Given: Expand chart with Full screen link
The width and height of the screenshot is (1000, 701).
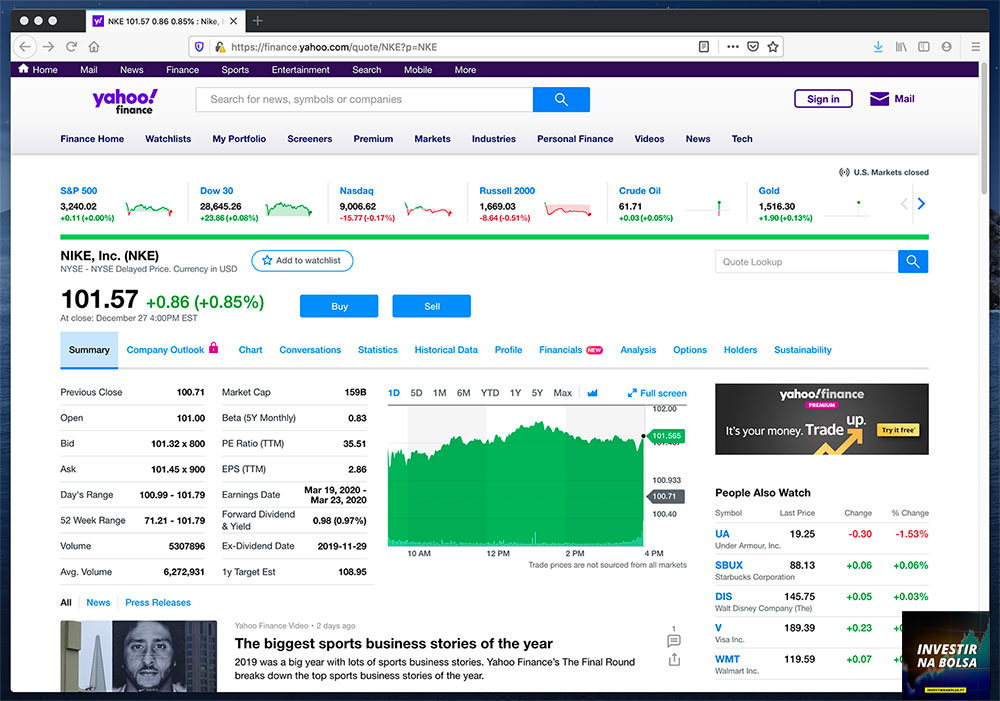Looking at the screenshot, I should pos(657,393).
